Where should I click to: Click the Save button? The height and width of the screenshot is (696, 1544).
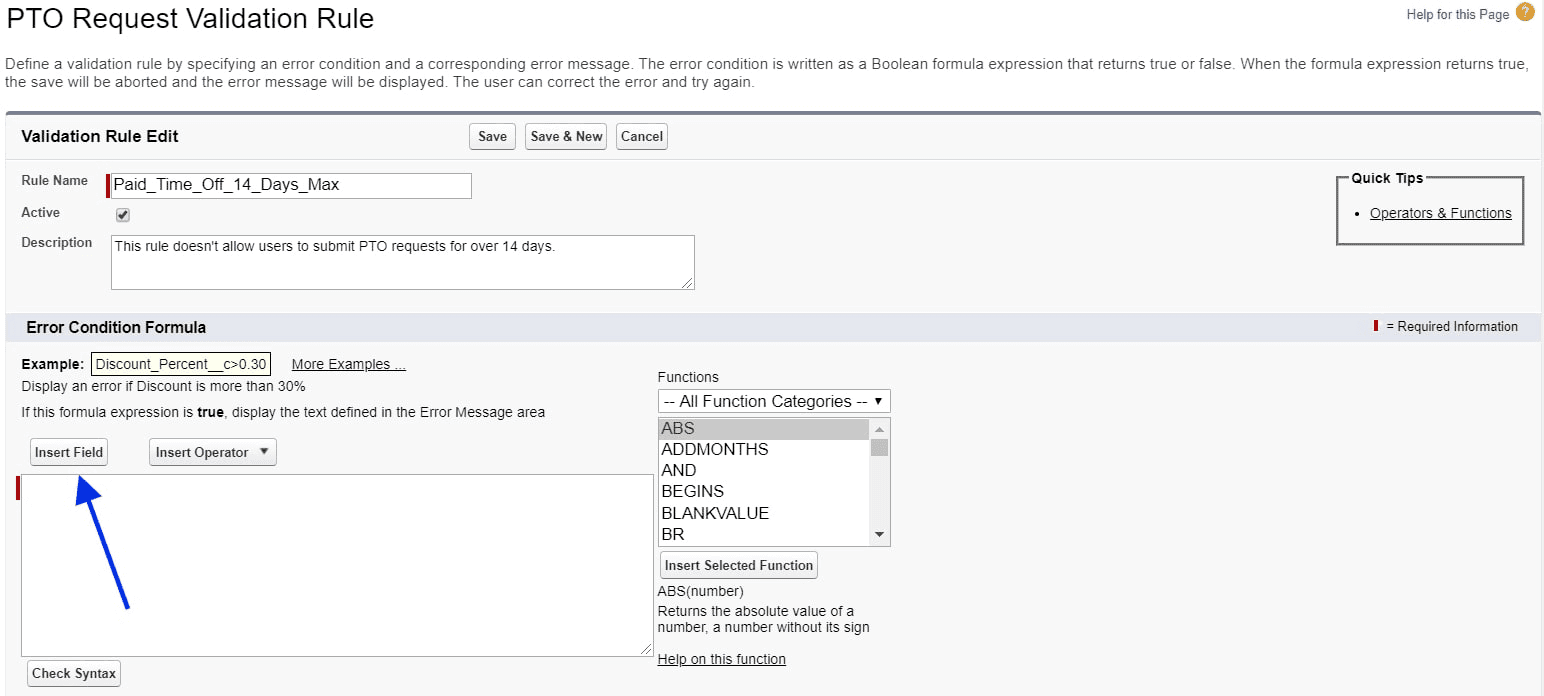(492, 136)
